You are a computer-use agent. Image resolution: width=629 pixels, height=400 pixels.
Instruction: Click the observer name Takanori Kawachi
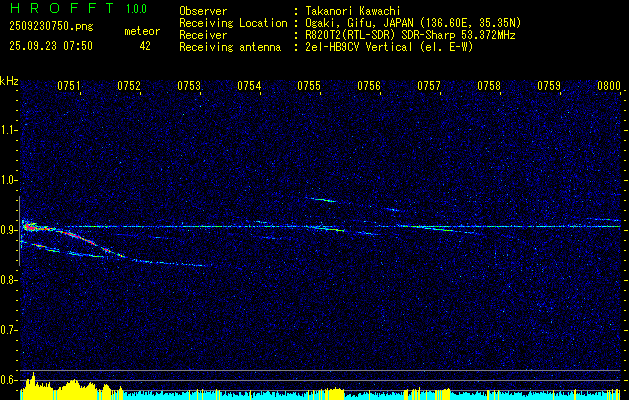pos(353,11)
